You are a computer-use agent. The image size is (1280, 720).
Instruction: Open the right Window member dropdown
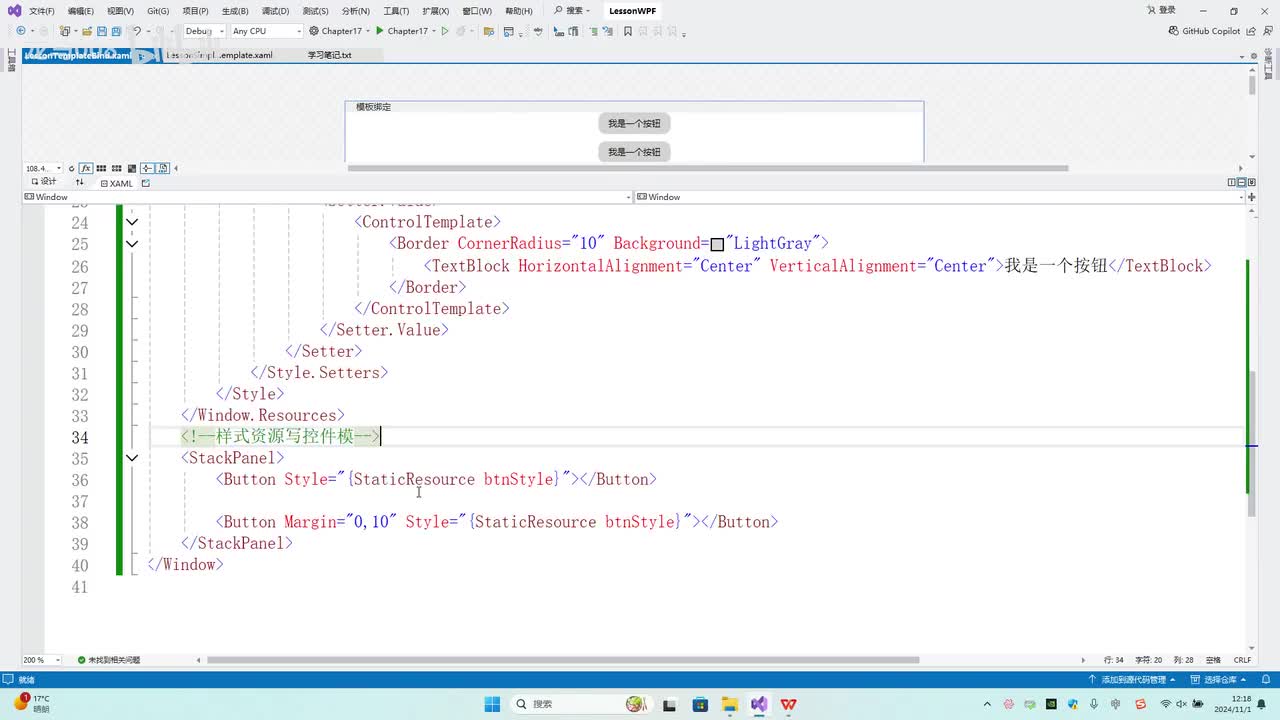pyautogui.click(x=940, y=197)
